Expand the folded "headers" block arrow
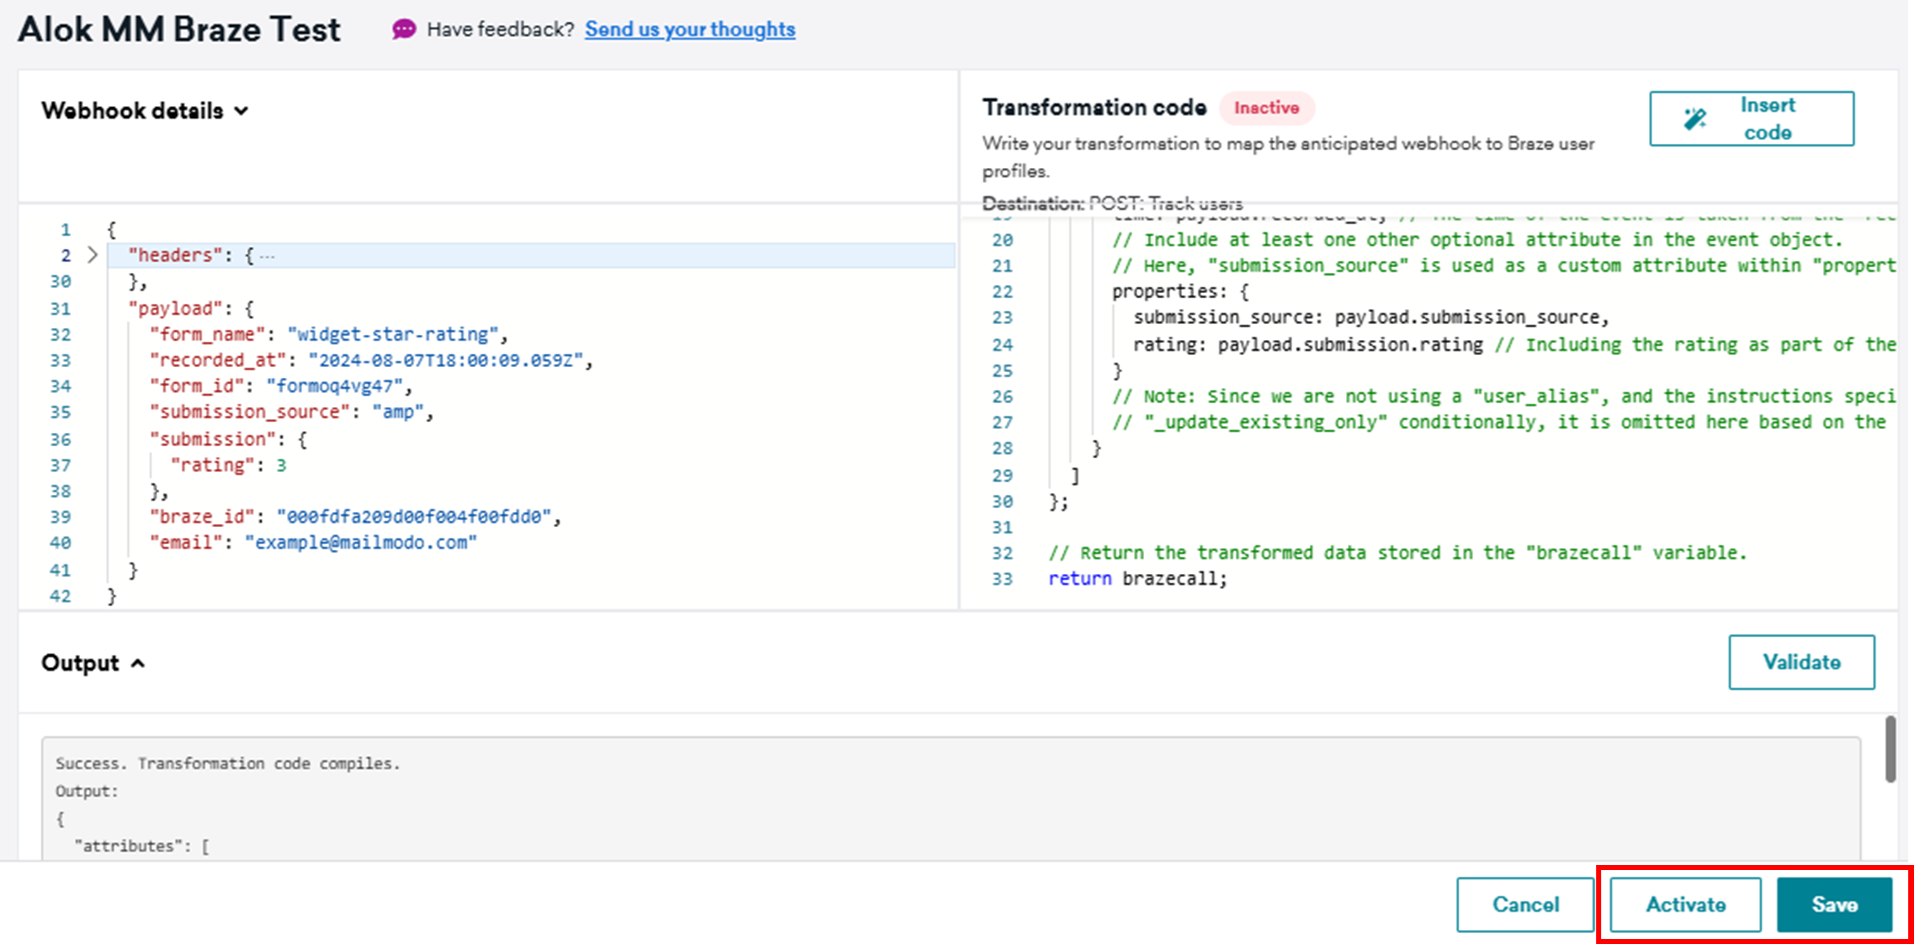 [92, 255]
